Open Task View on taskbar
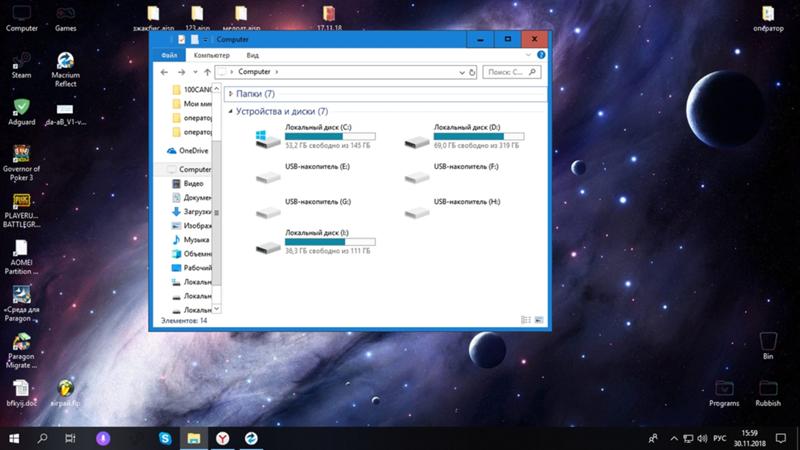Viewport: 800px width, 450px height. [x=70, y=438]
